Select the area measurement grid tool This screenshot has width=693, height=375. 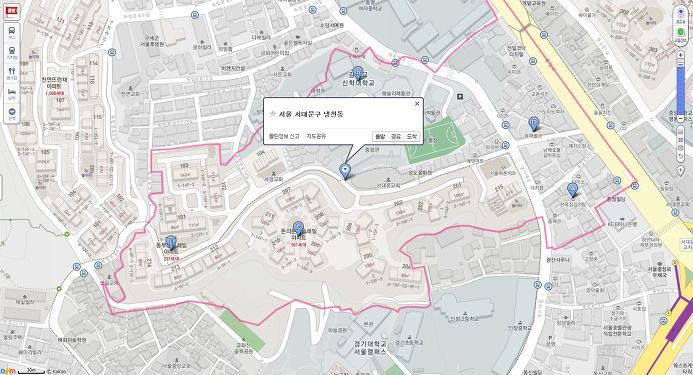pyautogui.click(x=681, y=140)
